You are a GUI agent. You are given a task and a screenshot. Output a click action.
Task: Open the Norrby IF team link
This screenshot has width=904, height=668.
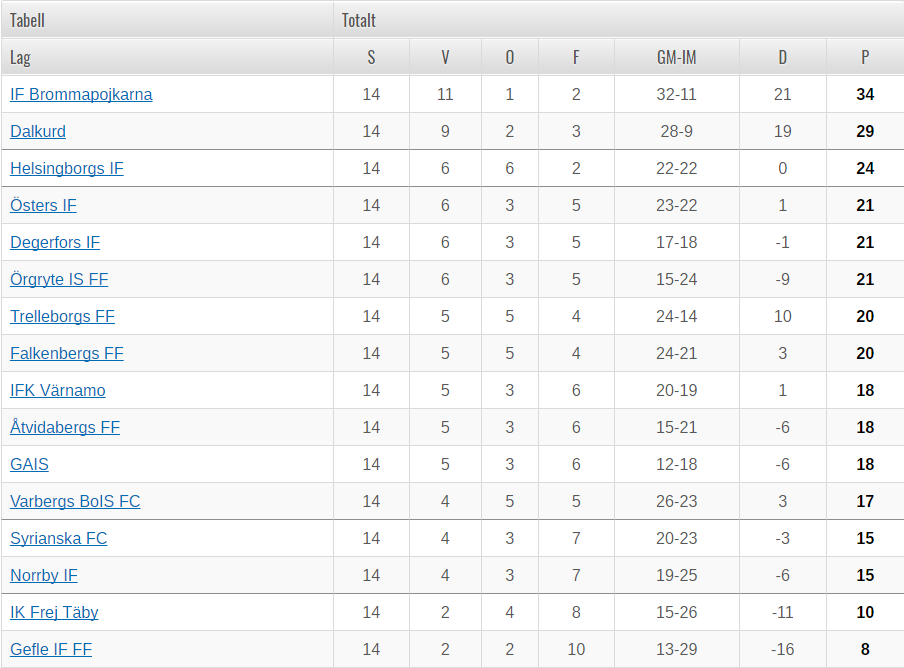pos(44,575)
